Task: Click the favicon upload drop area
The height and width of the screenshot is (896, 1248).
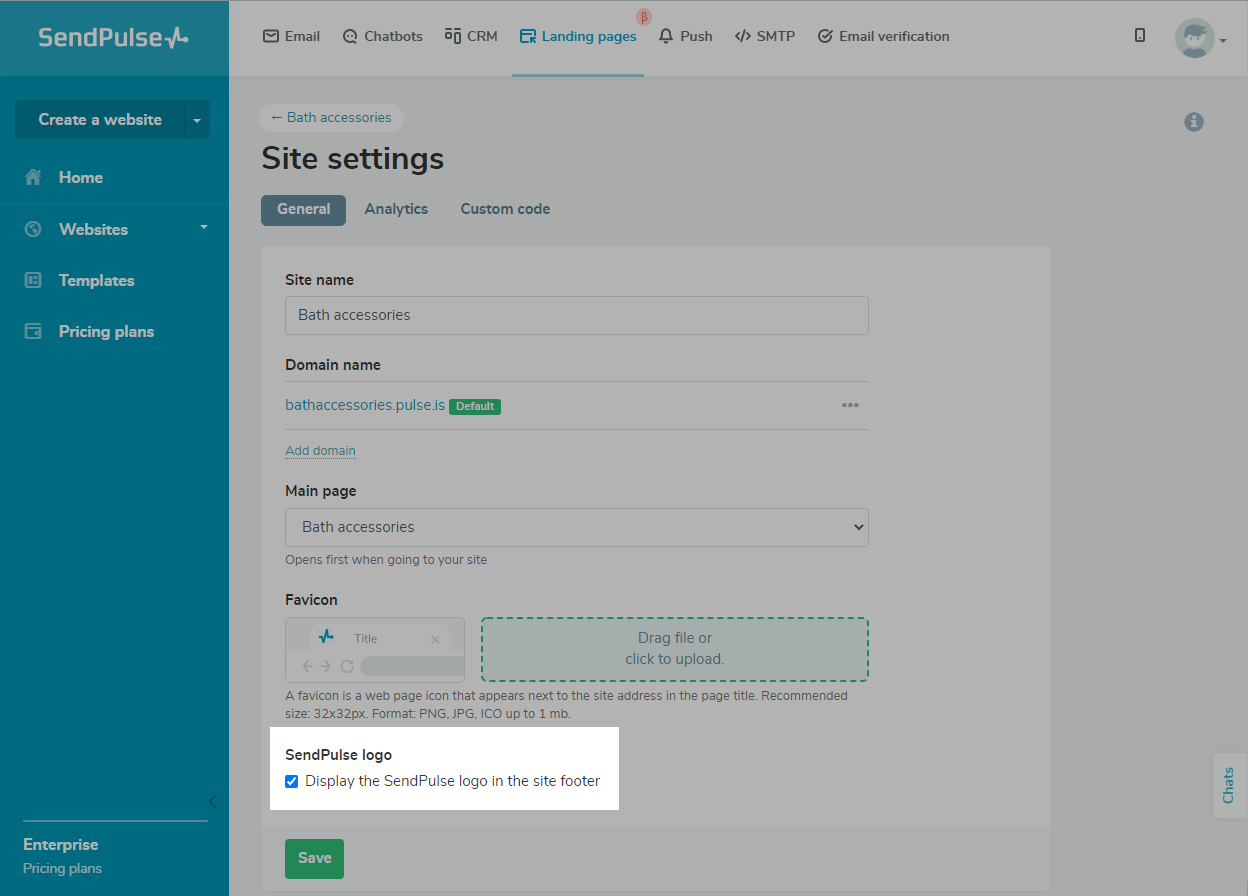Action: [x=675, y=649]
